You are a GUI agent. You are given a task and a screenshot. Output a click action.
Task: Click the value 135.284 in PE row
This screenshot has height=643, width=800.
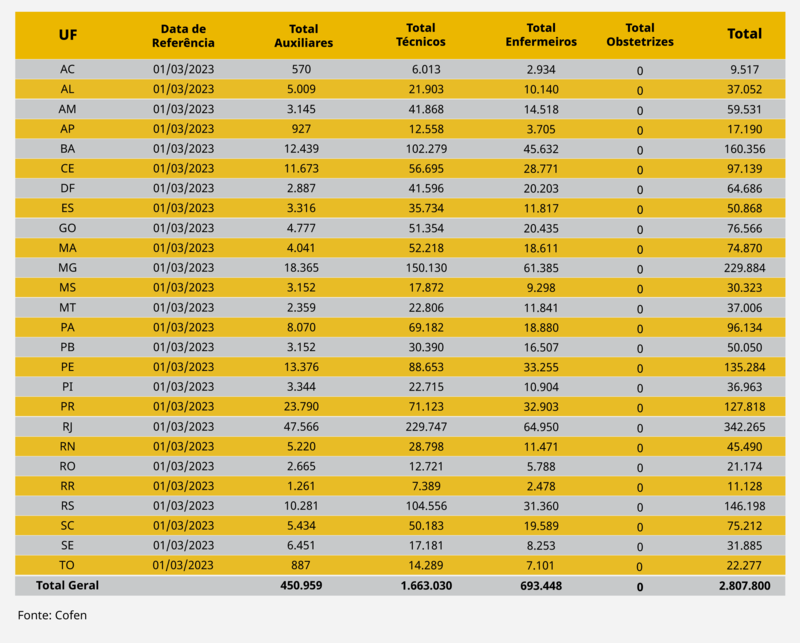[x=744, y=367]
